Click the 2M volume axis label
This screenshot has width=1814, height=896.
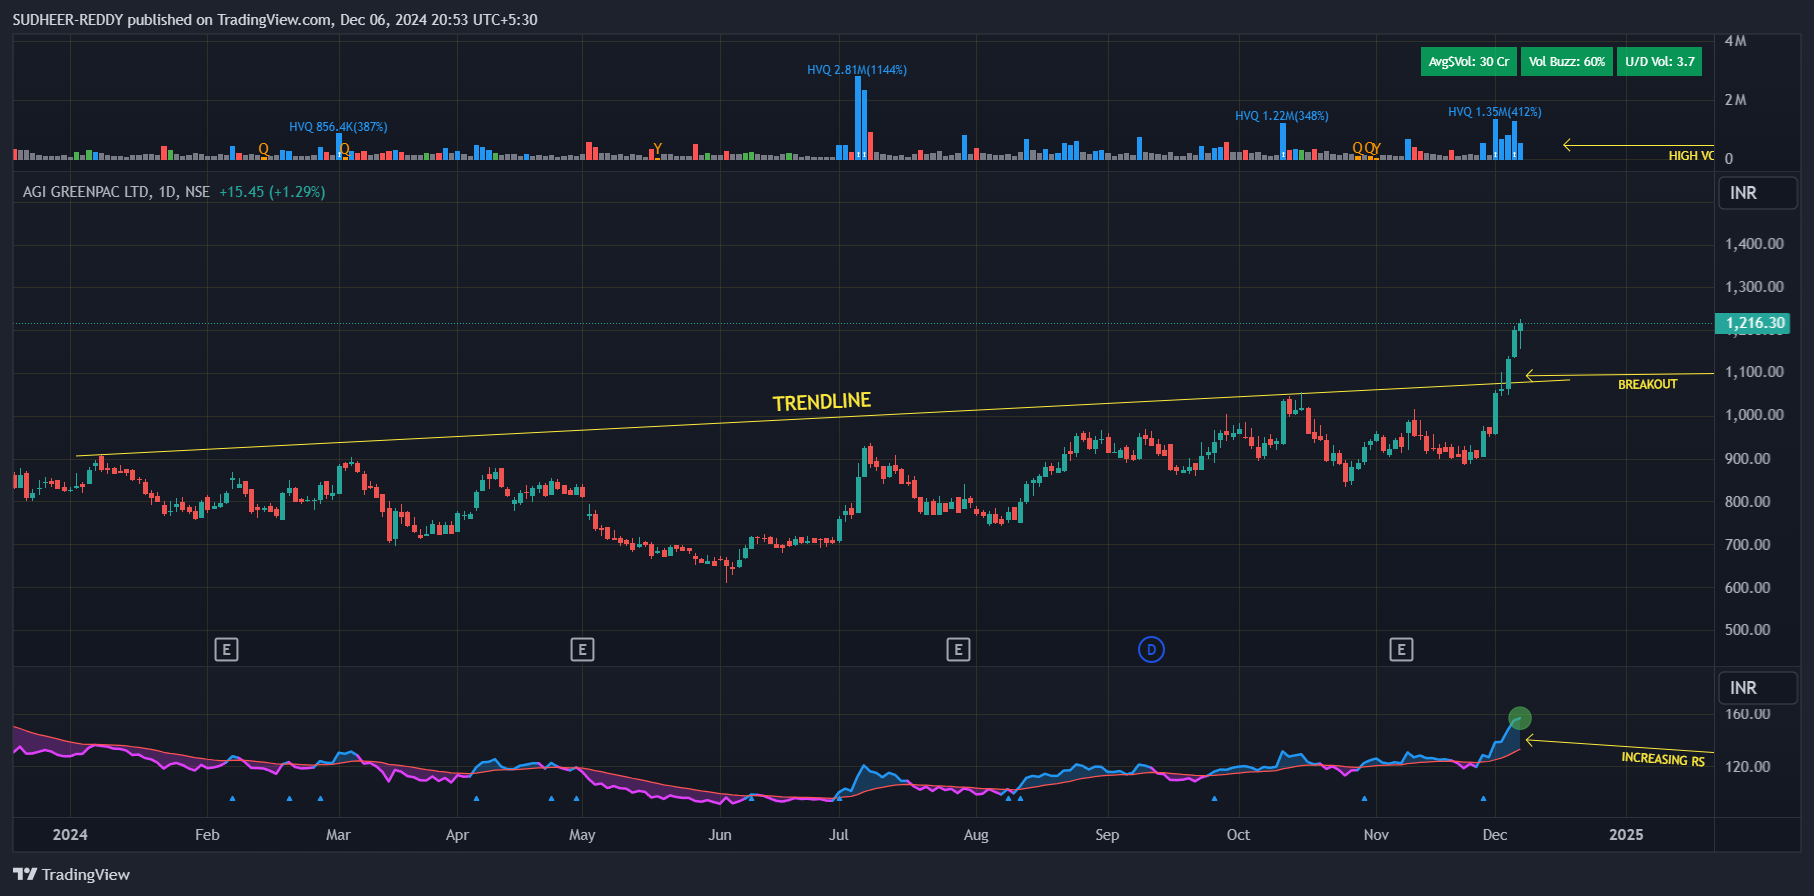[1736, 100]
